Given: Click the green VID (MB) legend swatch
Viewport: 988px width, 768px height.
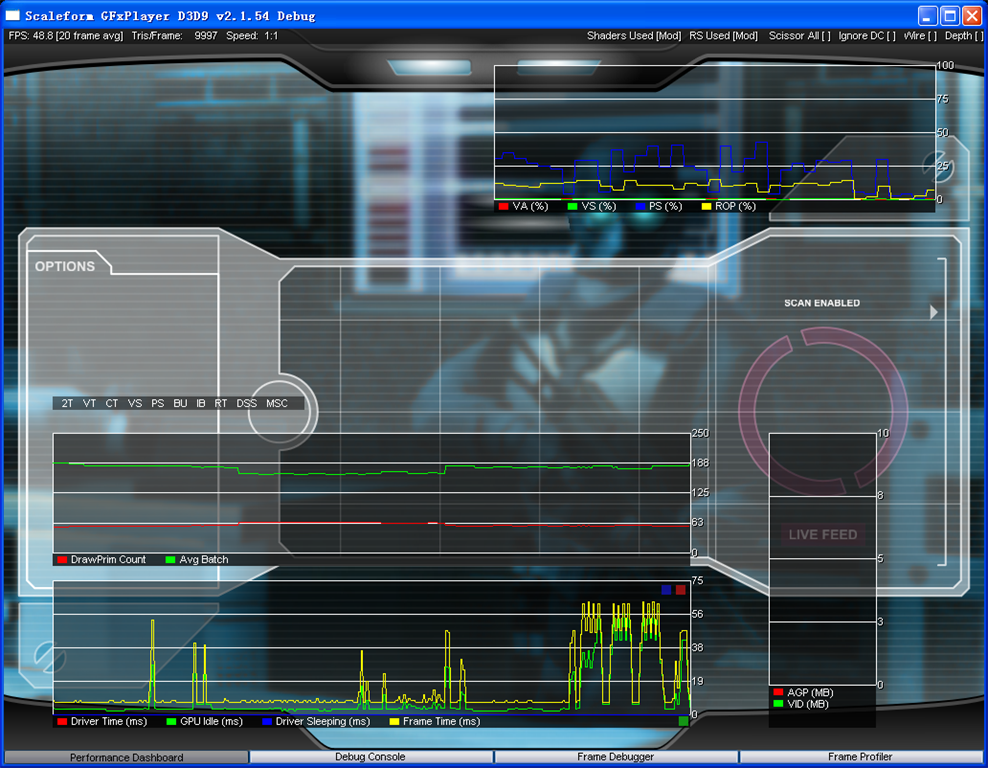Looking at the screenshot, I should [x=778, y=704].
